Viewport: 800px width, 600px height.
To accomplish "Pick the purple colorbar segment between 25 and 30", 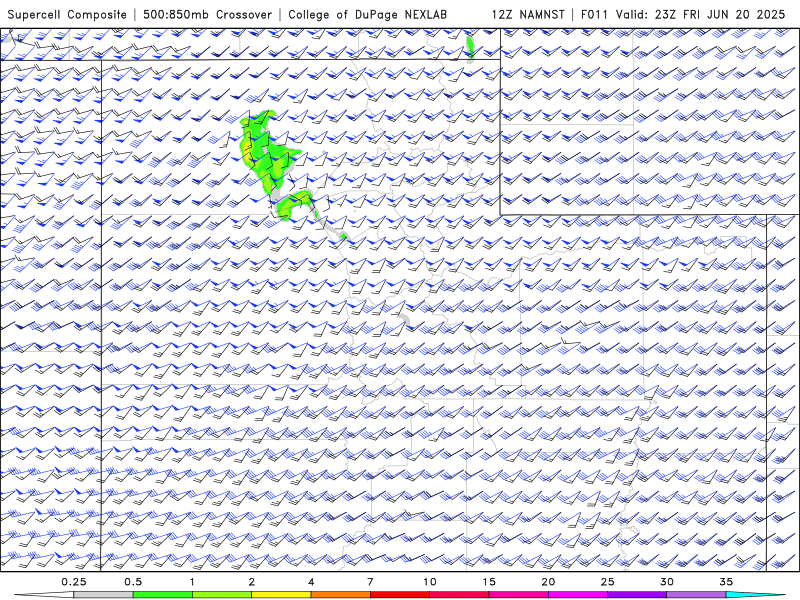I will 637,595.
